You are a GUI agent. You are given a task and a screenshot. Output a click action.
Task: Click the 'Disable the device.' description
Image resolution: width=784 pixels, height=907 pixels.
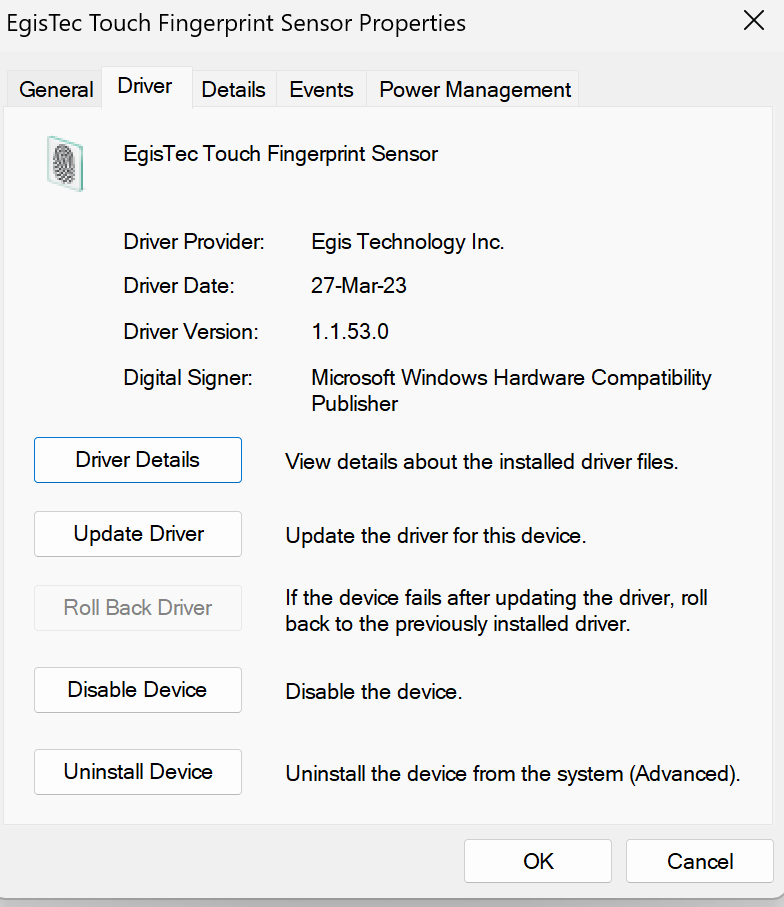(x=374, y=692)
